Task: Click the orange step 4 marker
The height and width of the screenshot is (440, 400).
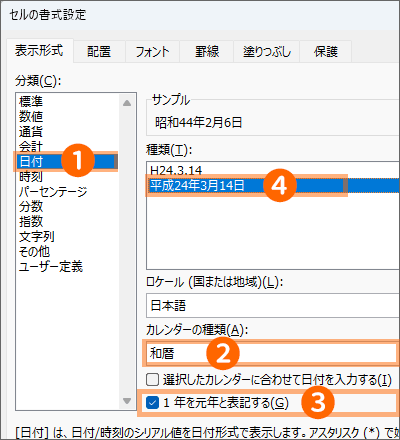Action: pos(280,185)
